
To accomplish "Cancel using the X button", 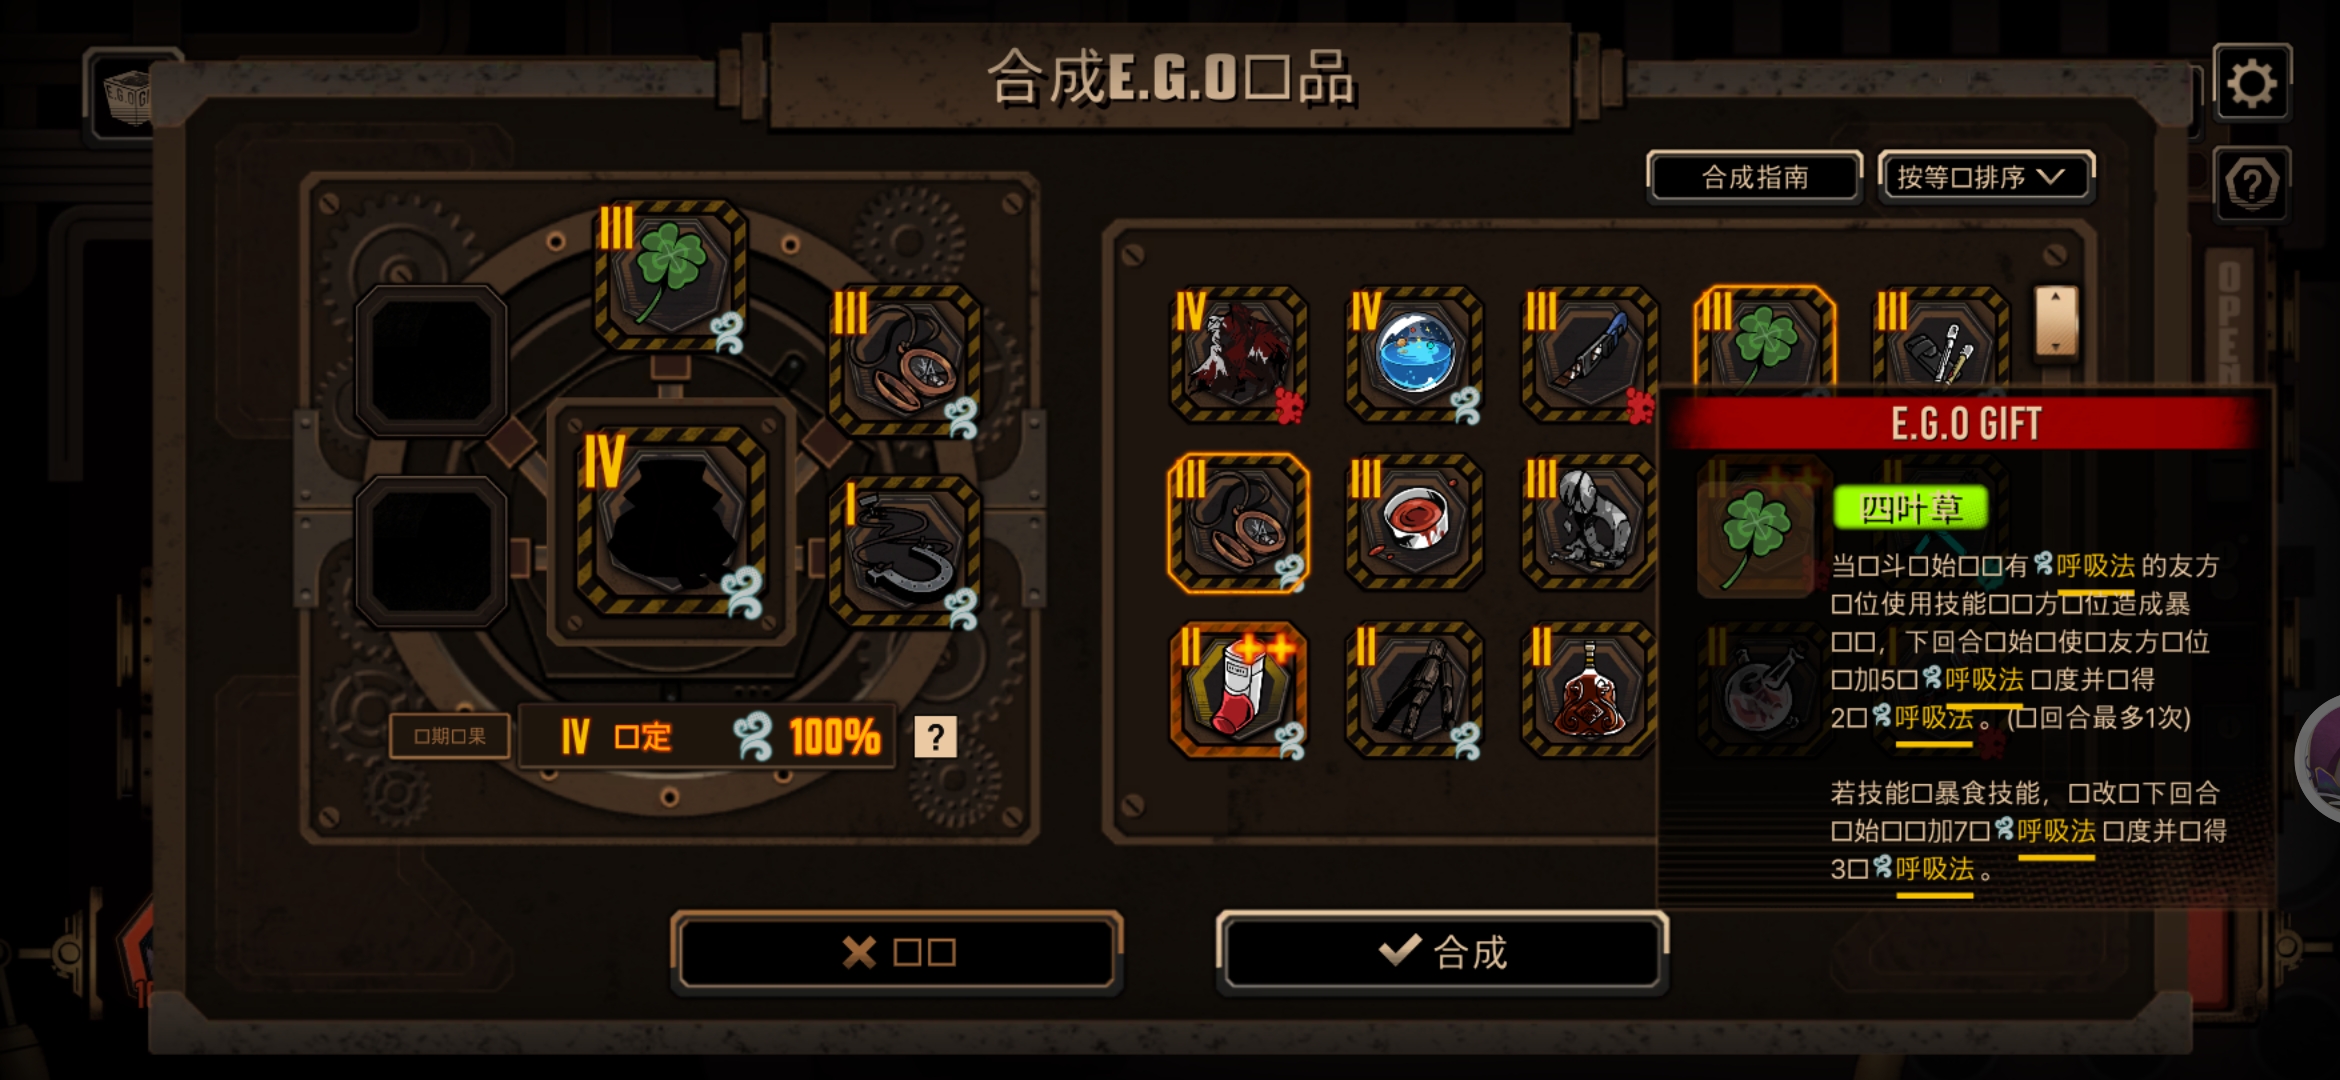I will point(897,952).
